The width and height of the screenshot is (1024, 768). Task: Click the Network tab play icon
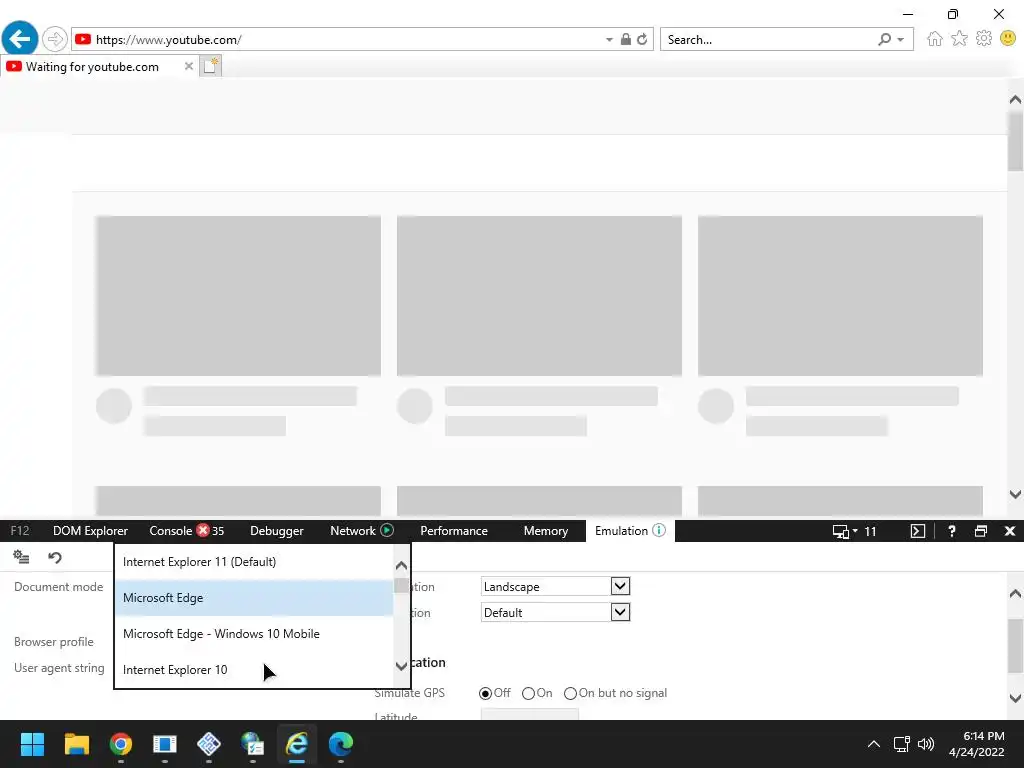point(387,530)
